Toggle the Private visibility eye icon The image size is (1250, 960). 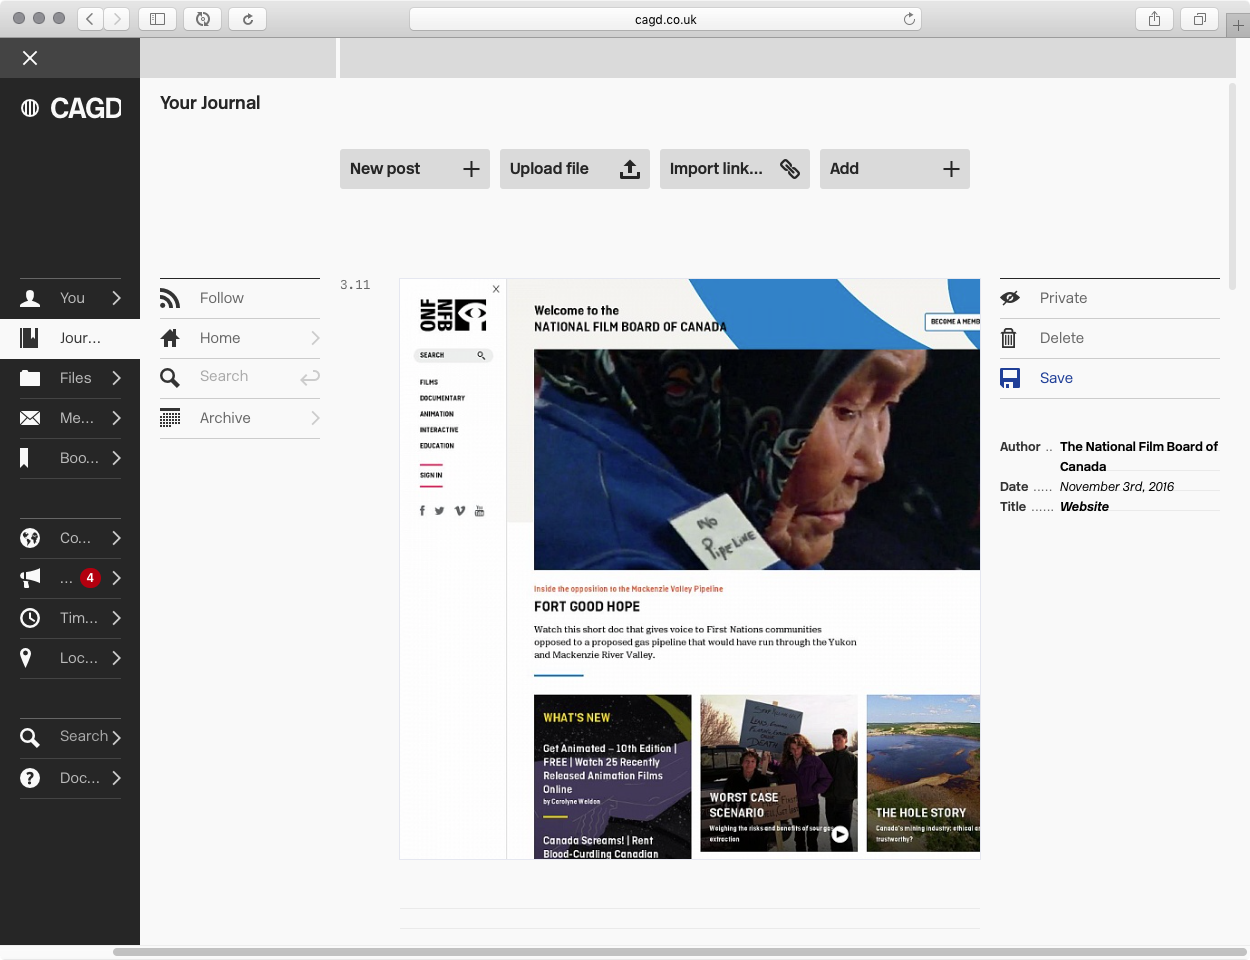tap(1010, 298)
